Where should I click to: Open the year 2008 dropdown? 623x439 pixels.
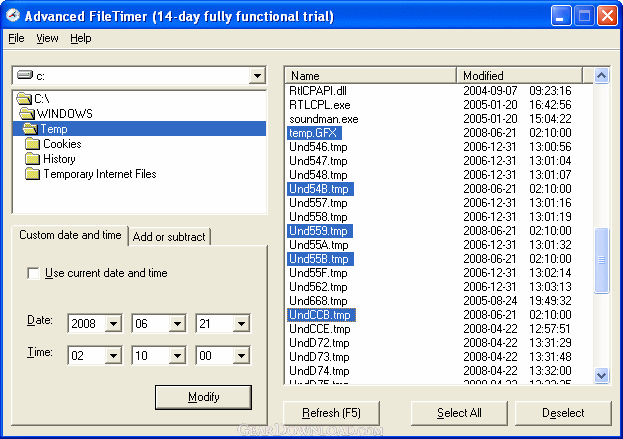click(x=113, y=323)
